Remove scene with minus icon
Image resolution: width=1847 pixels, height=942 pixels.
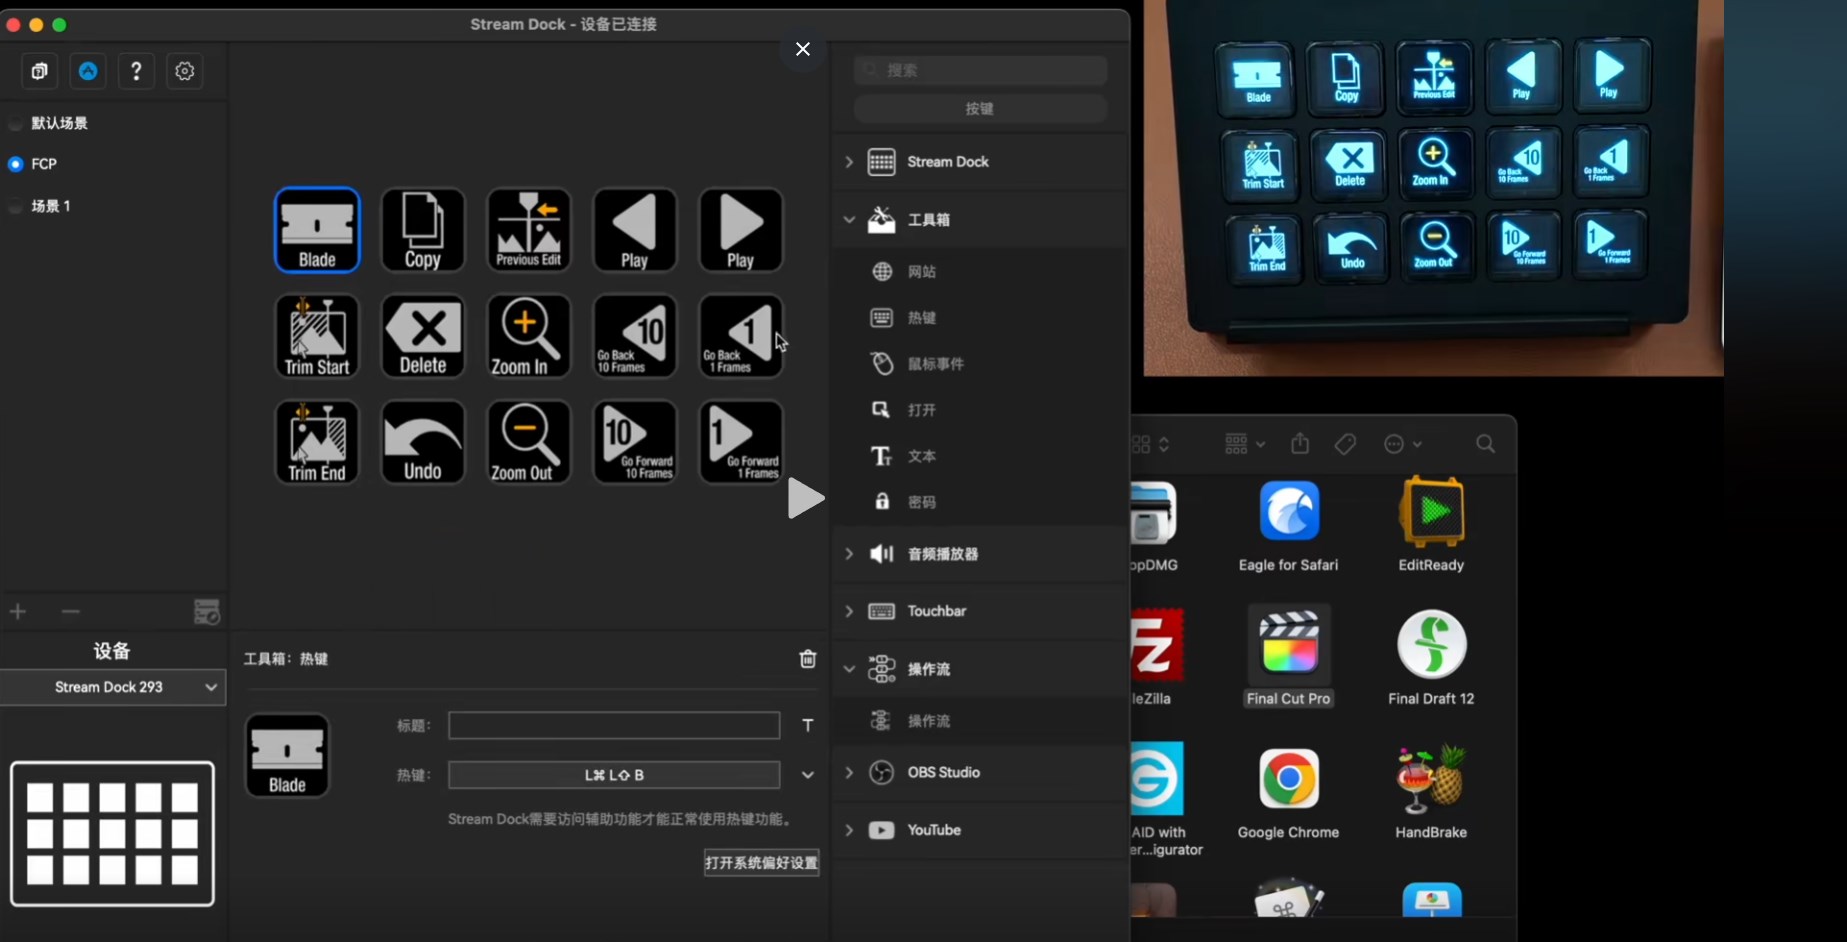pos(70,611)
